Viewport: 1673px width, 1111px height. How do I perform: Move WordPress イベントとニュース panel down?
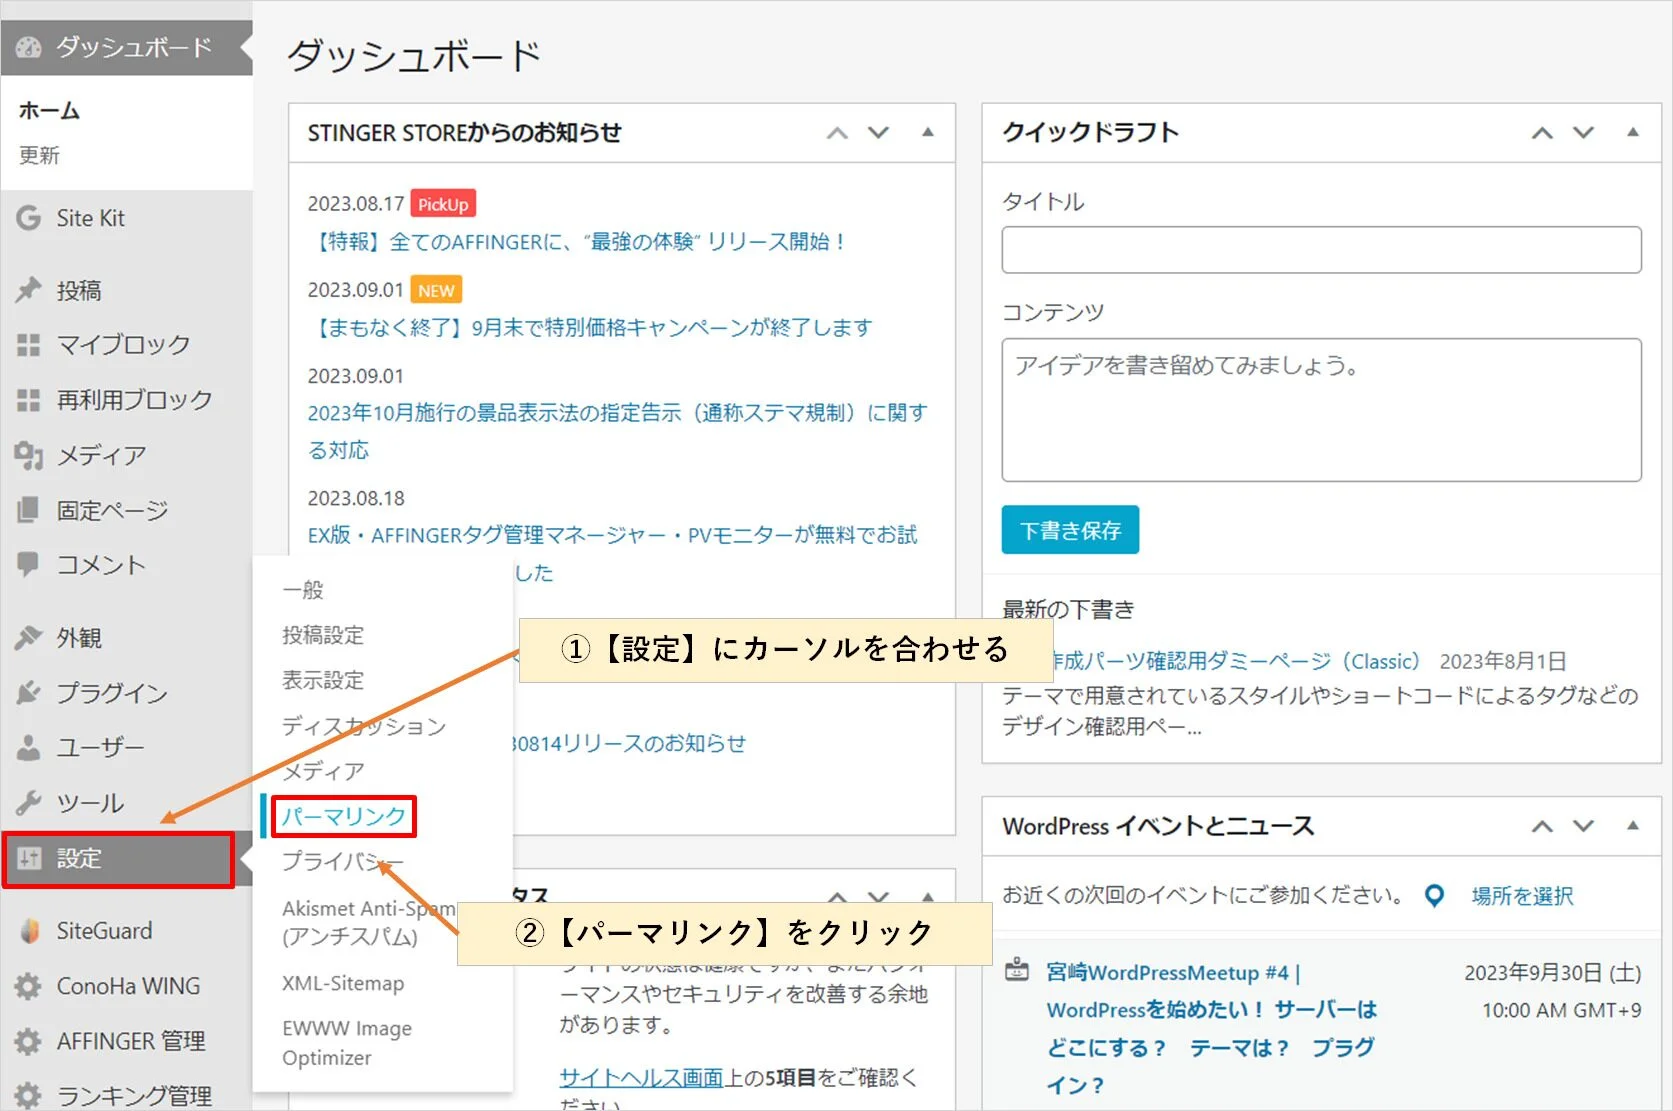(1583, 826)
